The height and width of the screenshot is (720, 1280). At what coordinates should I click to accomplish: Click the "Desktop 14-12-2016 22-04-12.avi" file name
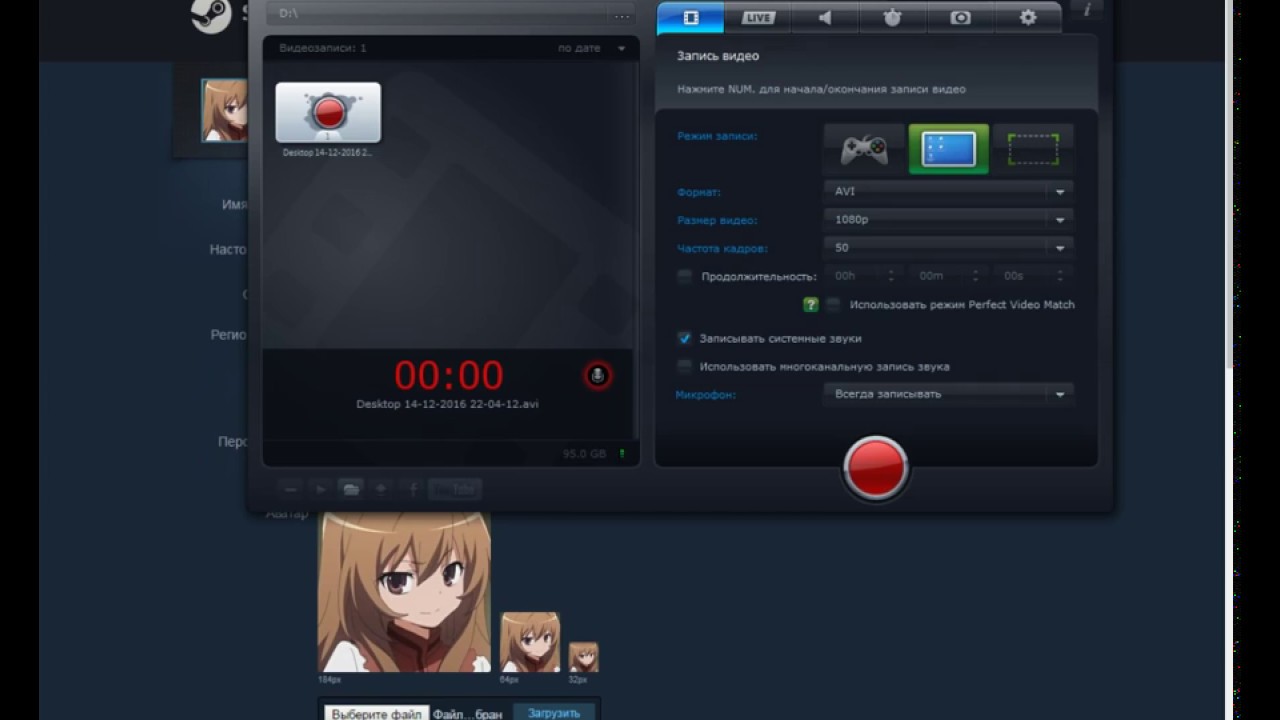(x=447, y=404)
